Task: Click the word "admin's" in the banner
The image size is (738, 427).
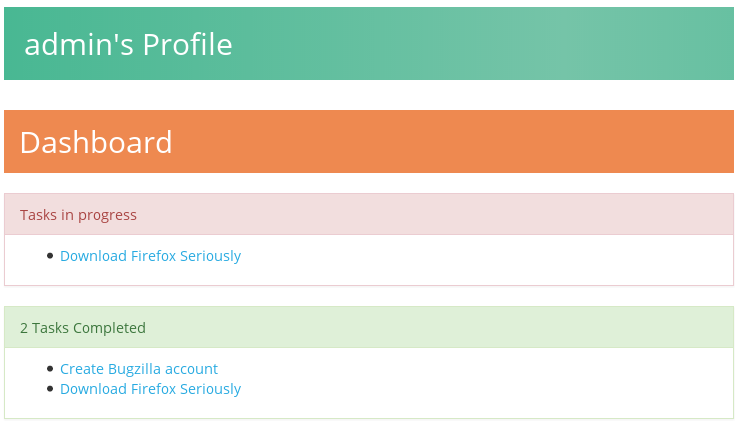Action: [79, 44]
